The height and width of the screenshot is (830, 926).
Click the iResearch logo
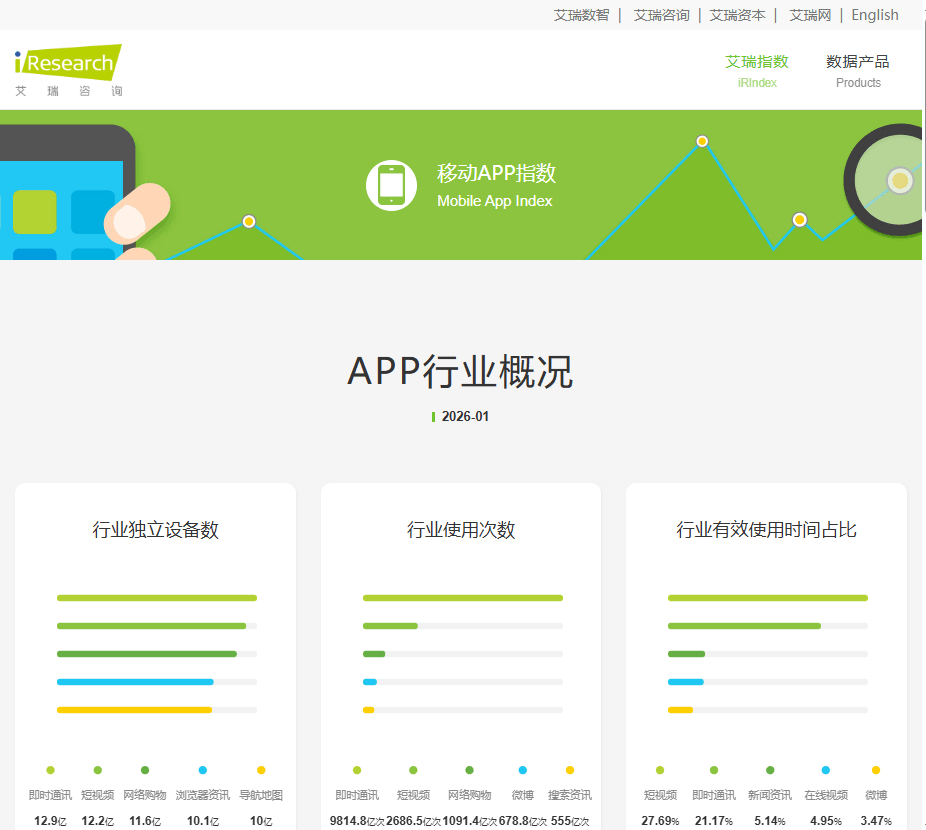[64, 63]
